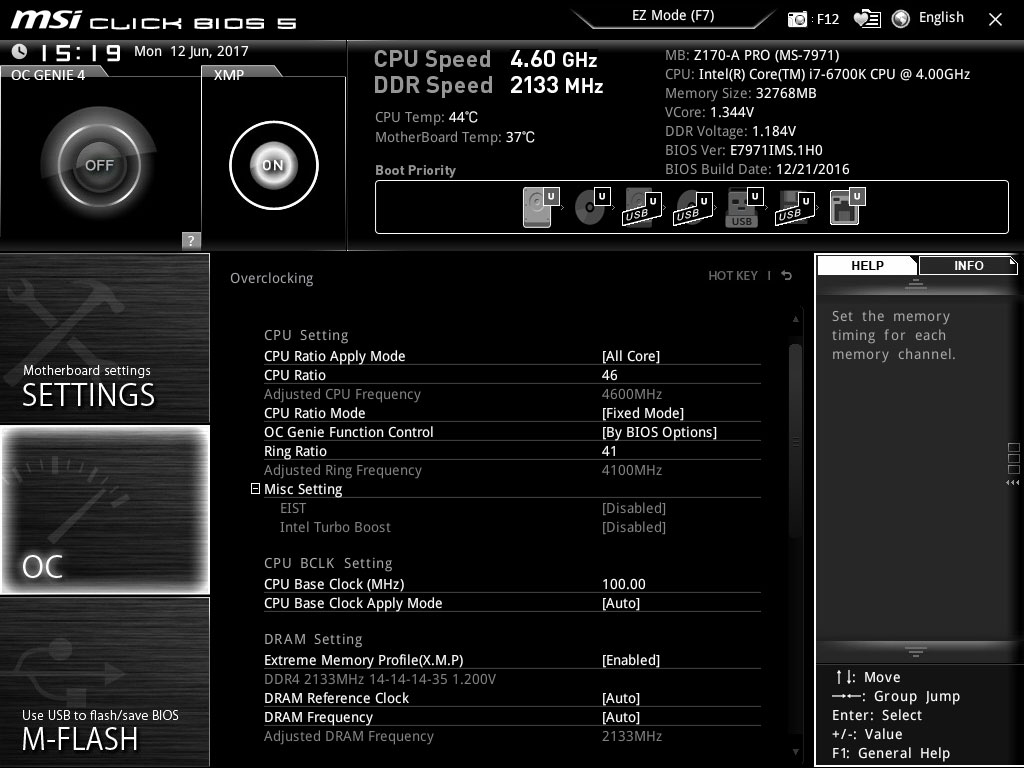Click the help panel bottom grip handle

click(916, 651)
